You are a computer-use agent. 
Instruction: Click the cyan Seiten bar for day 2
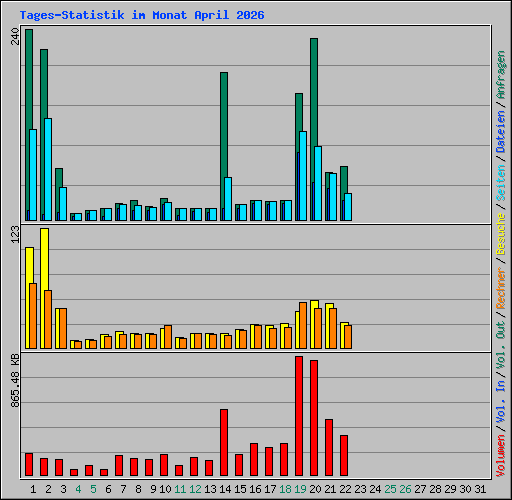coord(48,169)
